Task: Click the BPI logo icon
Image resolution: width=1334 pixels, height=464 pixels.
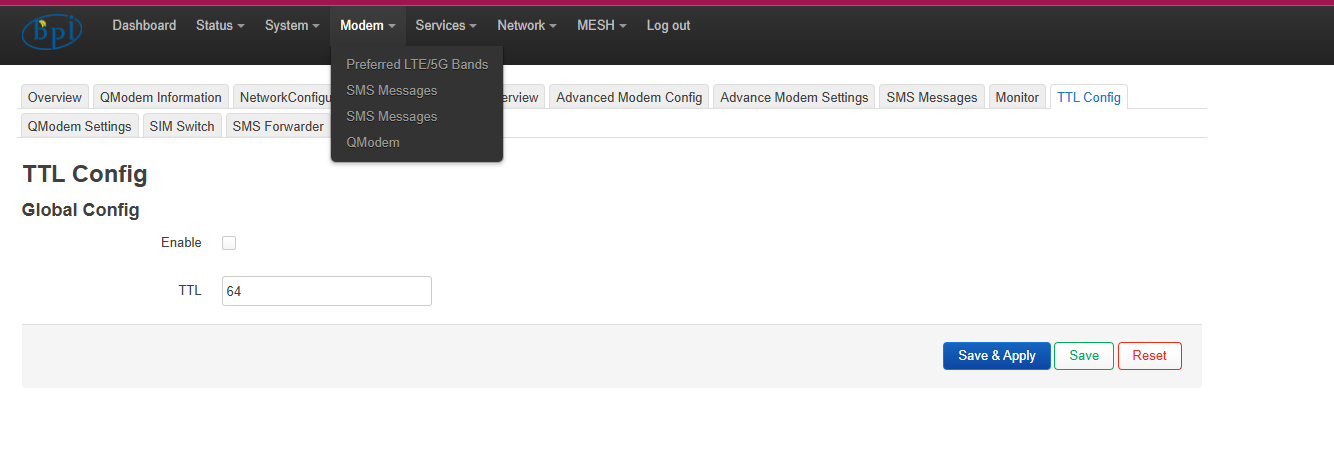Action: coord(51,30)
